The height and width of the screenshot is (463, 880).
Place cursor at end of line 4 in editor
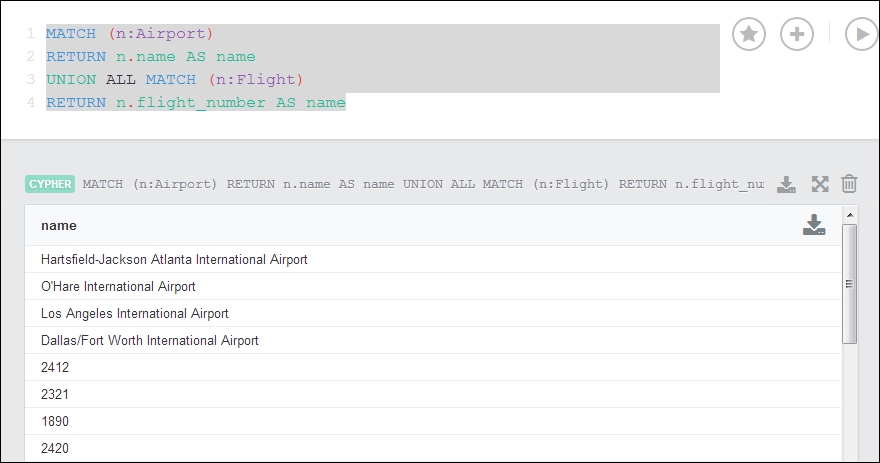coord(346,103)
